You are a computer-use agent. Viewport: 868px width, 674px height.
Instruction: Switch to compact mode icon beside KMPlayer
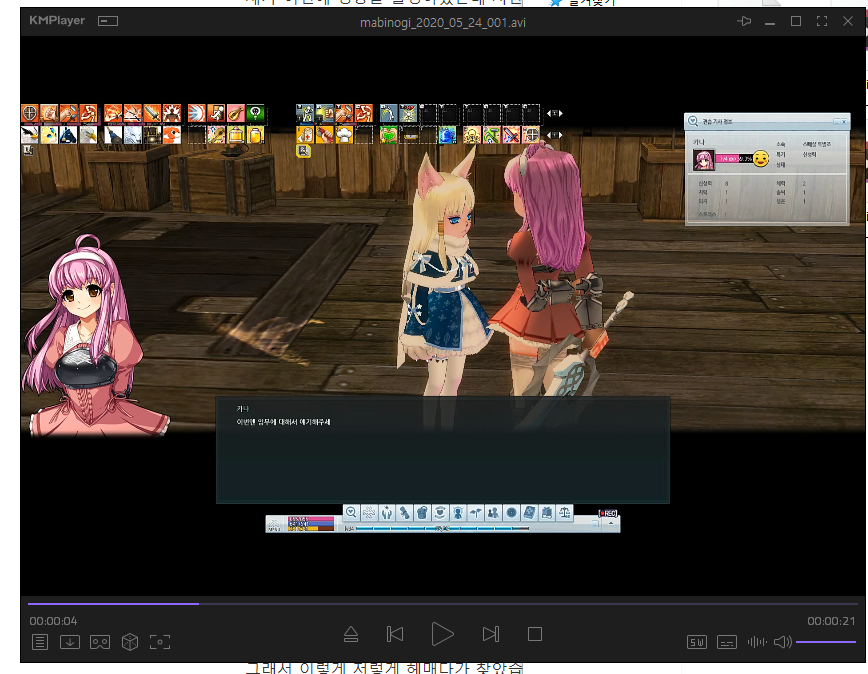click(x=108, y=21)
